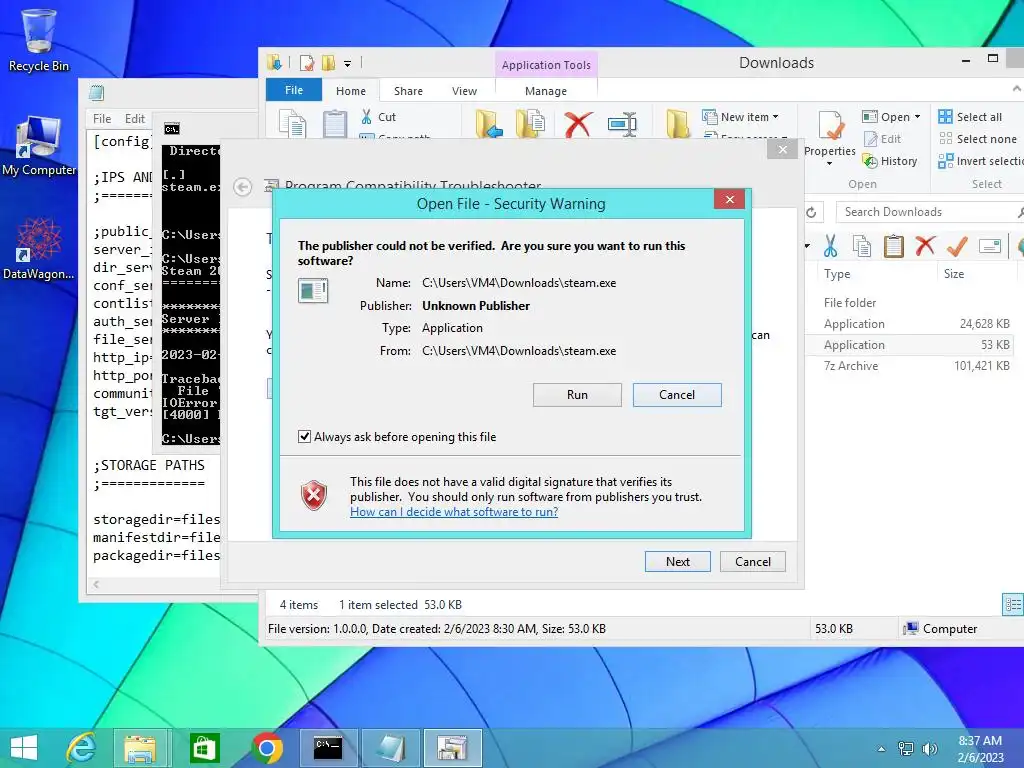Open the Windows Start button
The width and height of the screenshot is (1024, 768).
click(24, 748)
